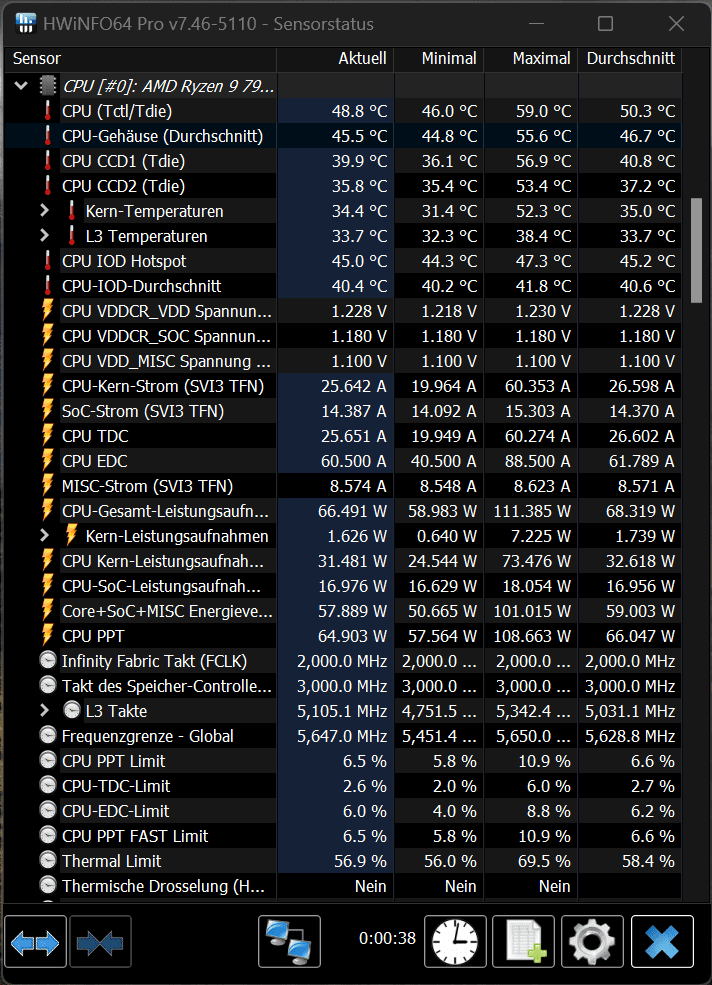Click thermometer icon next to L3 Temperaturen
Screen dimensions: 712x985
(x=72, y=236)
